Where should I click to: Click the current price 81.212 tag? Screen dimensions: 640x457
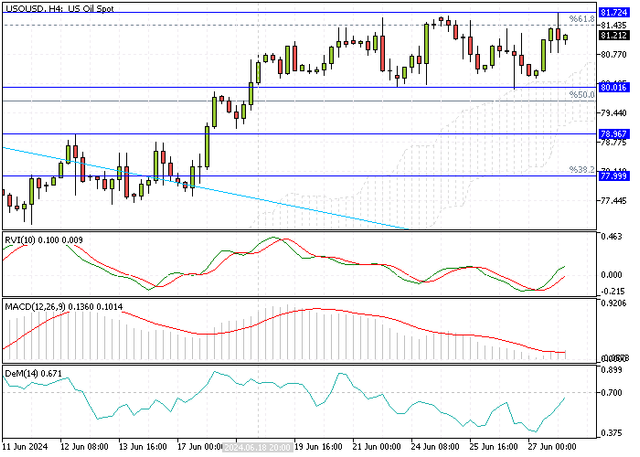click(x=613, y=35)
